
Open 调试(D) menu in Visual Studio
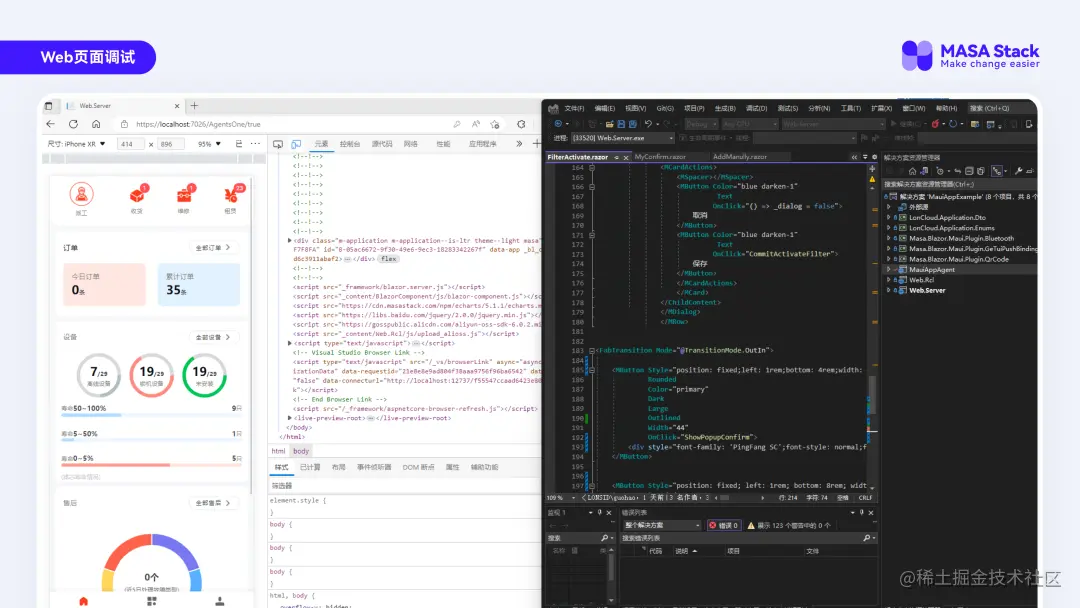pyautogui.click(x=756, y=108)
